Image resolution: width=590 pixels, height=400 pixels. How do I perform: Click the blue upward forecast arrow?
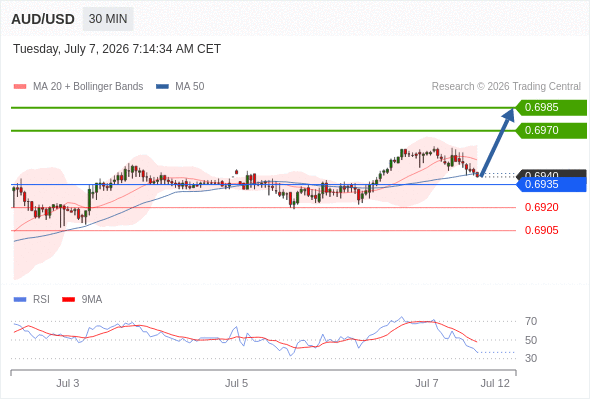[497, 142]
